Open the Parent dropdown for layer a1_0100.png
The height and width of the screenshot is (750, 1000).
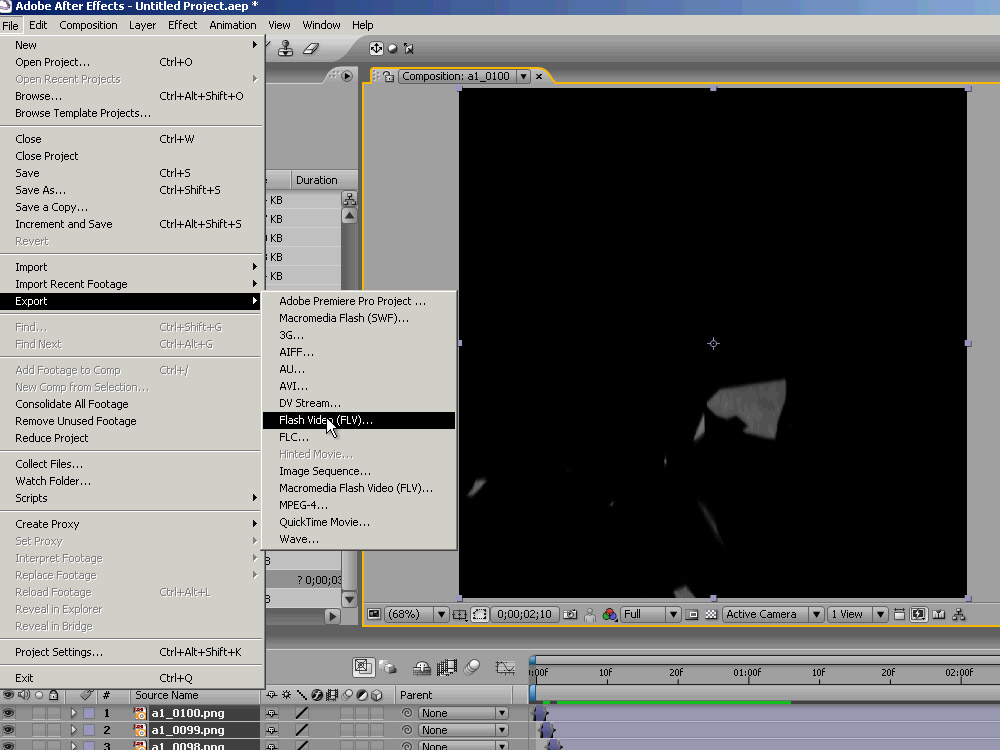click(x=464, y=713)
